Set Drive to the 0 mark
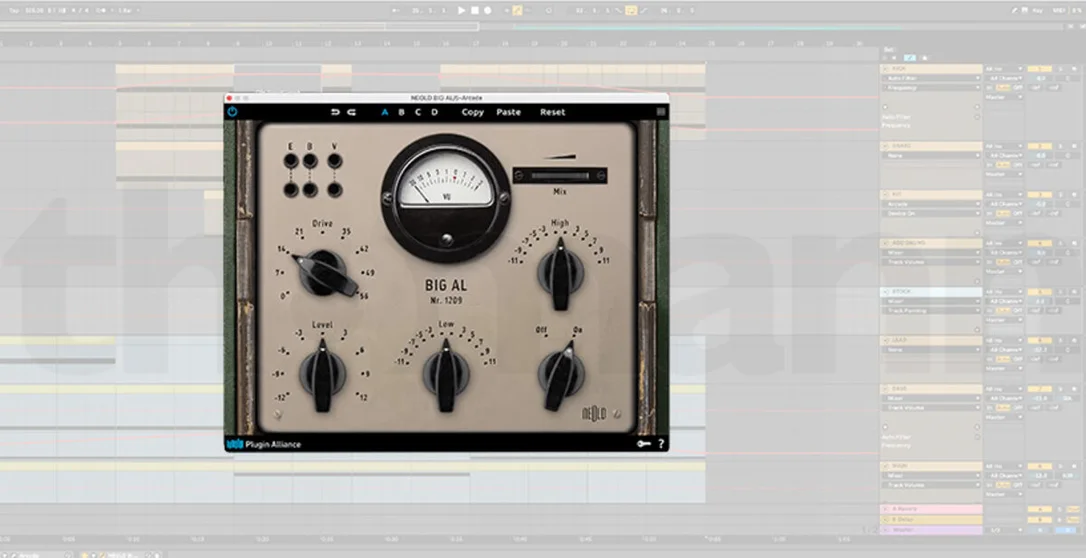Viewport: 1086px width, 558px height. [283, 296]
